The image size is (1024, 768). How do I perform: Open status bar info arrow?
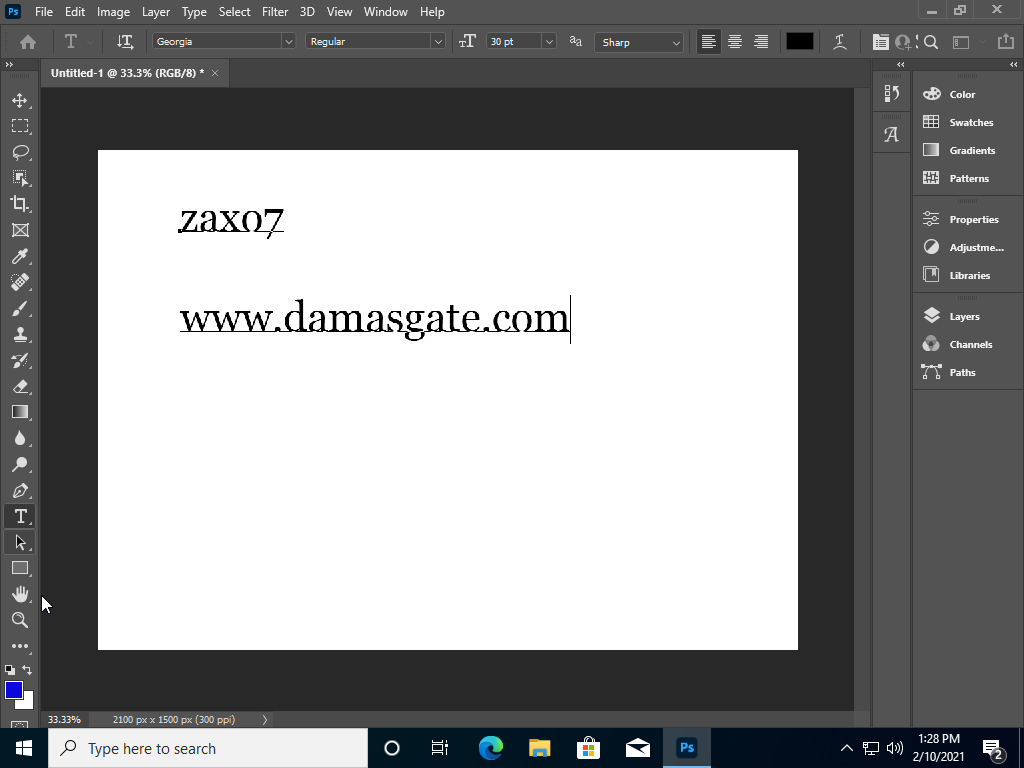tap(264, 720)
